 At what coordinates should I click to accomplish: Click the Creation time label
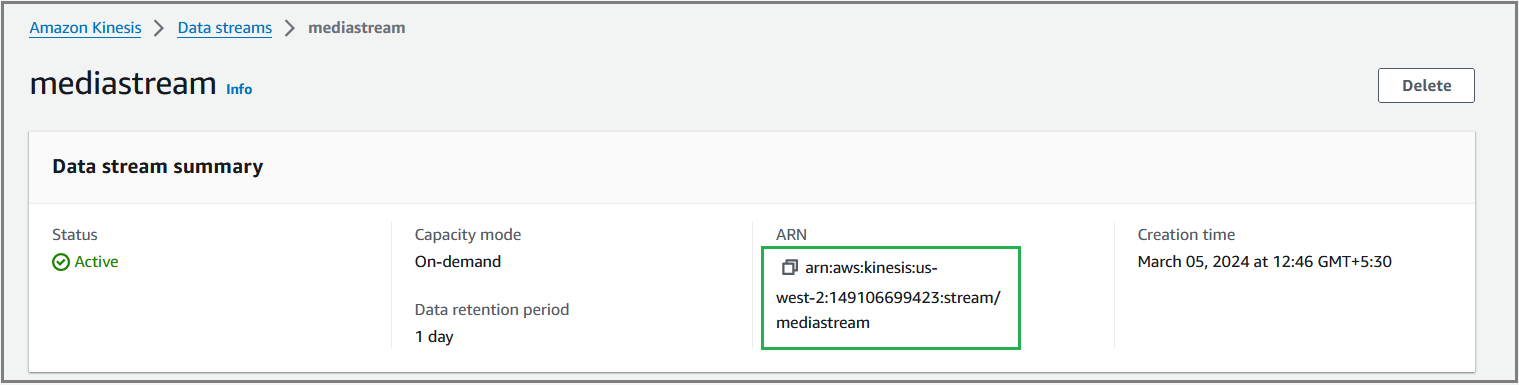coord(1186,235)
